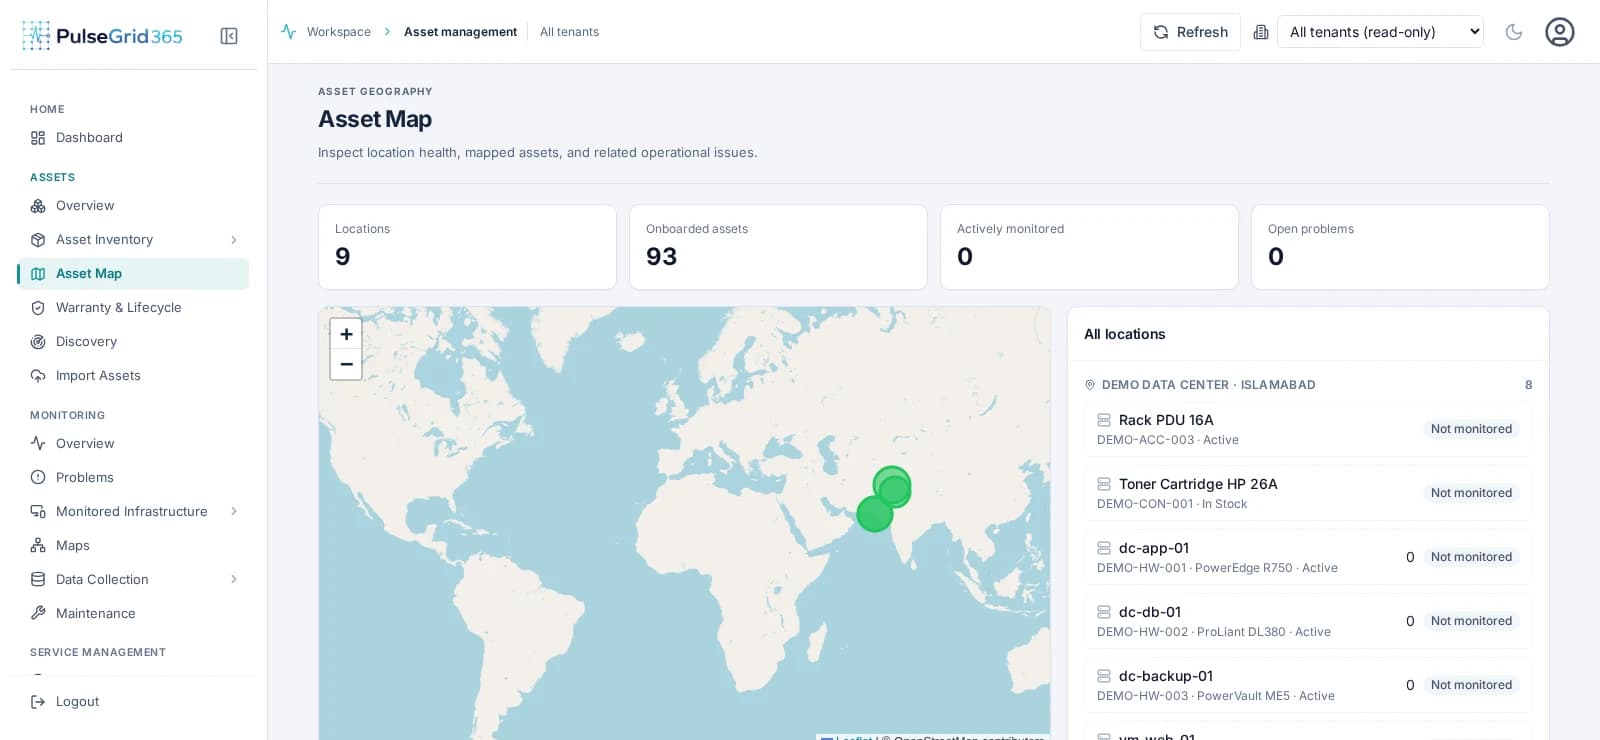Click the Open problems stat card

point(1400,247)
